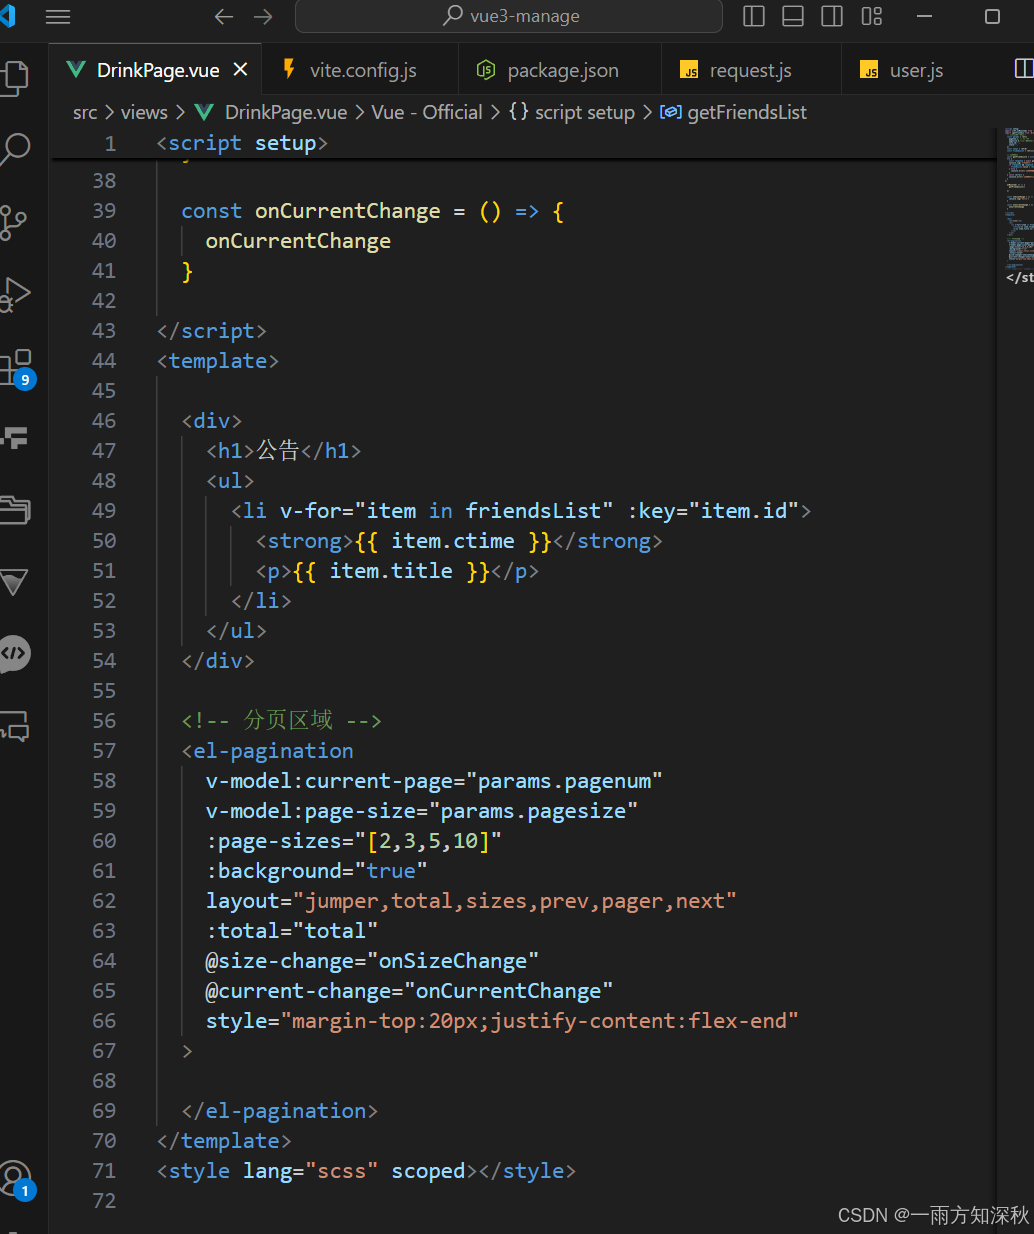Go forward using the right arrow
1034x1234 pixels.
pos(263,17)
